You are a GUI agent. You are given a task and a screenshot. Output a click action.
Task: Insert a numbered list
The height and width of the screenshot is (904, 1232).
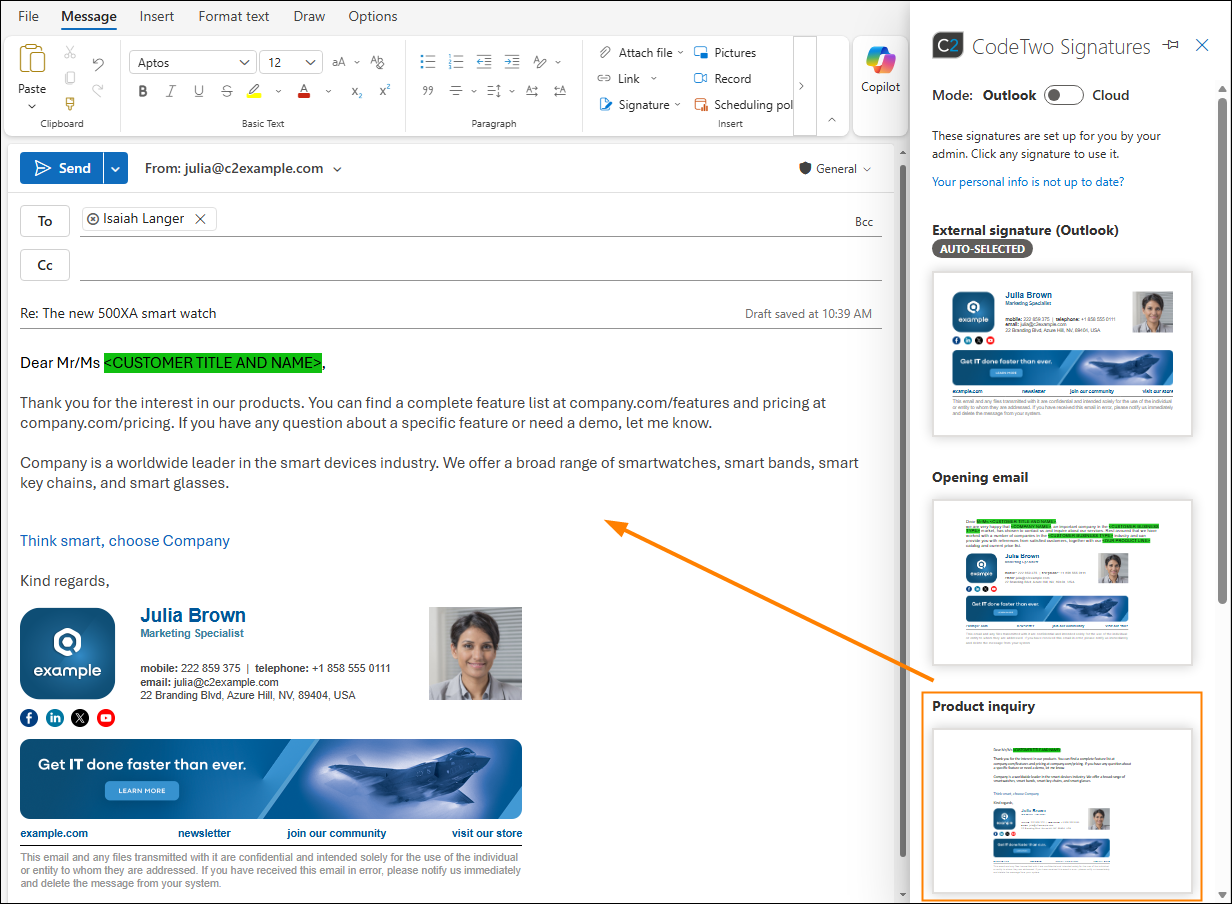(x=456, y=62)
